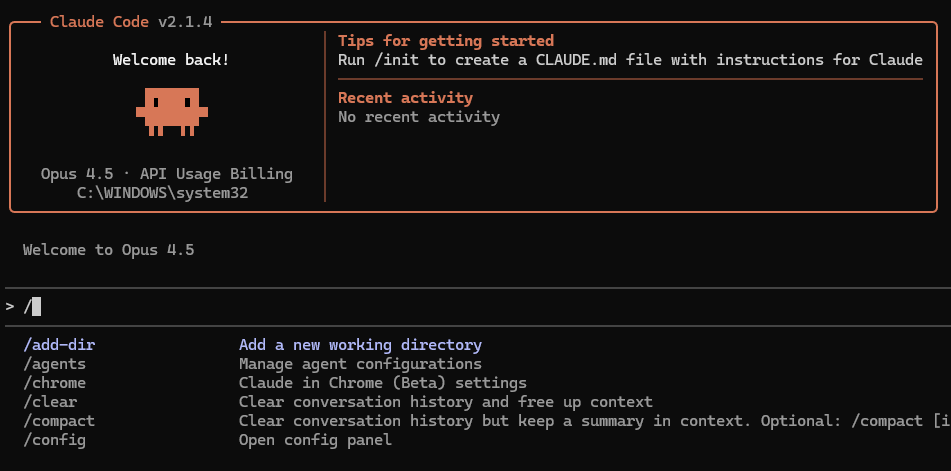Viewport: 951px width, 471px height.
Task: Open the /config command option
Action: pyautogui.click(x=54, y=440)
